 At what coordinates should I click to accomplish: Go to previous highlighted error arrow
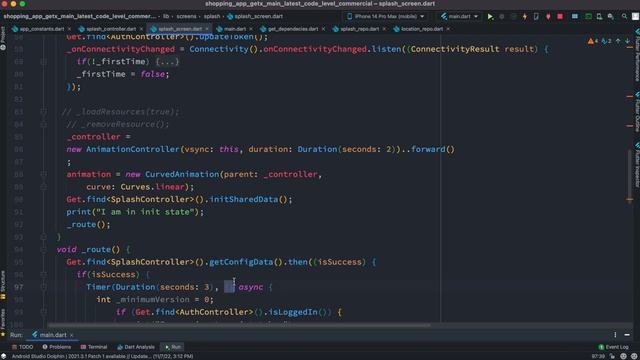pos(618,41)
